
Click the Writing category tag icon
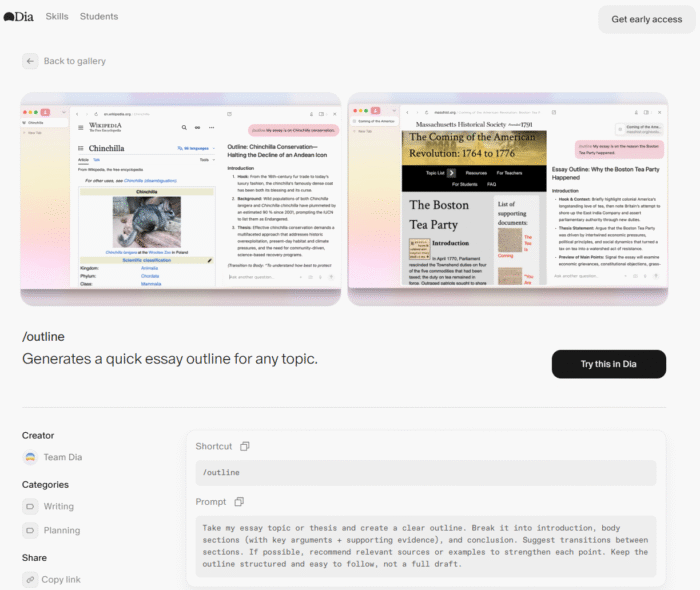coord(30,506)
